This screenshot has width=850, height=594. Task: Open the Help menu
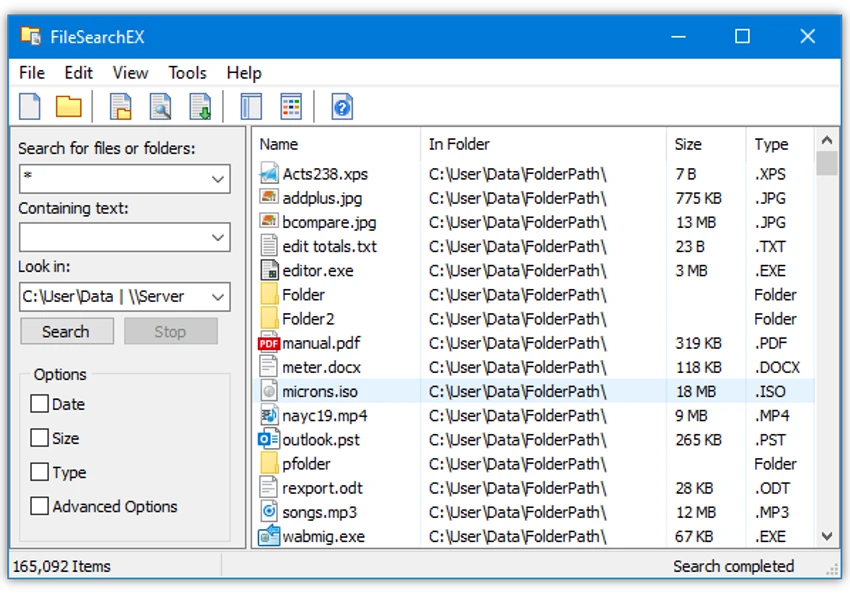coord(244,73)
